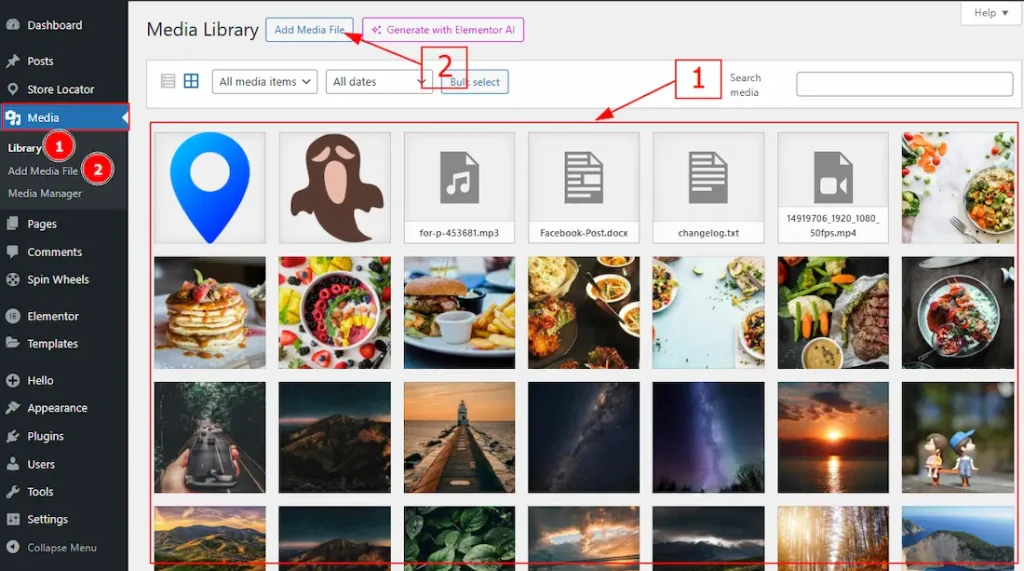The height and width of the screenshot is (571, 1024).
Task: Click the Posts pushpin icon
Action: point(12,61)
